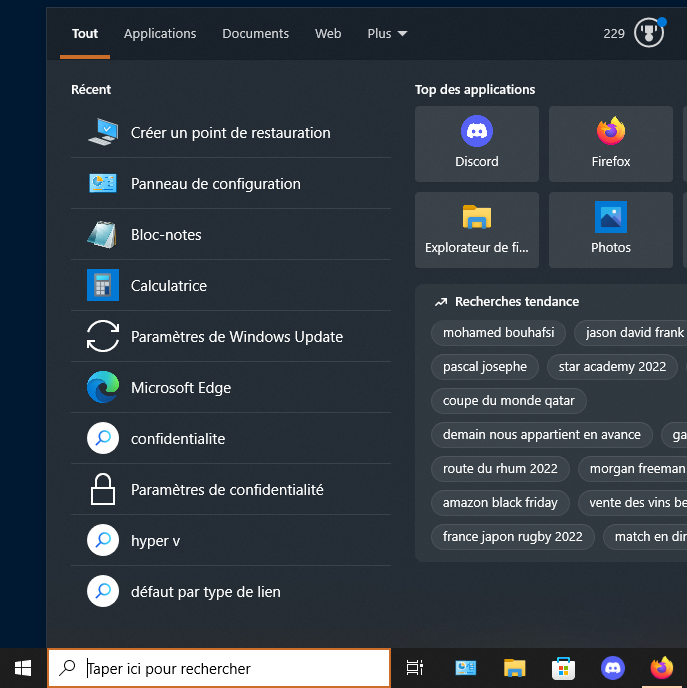Search trending match en direct chip
This screenshot has width=687, height=688.
[645, 537]
